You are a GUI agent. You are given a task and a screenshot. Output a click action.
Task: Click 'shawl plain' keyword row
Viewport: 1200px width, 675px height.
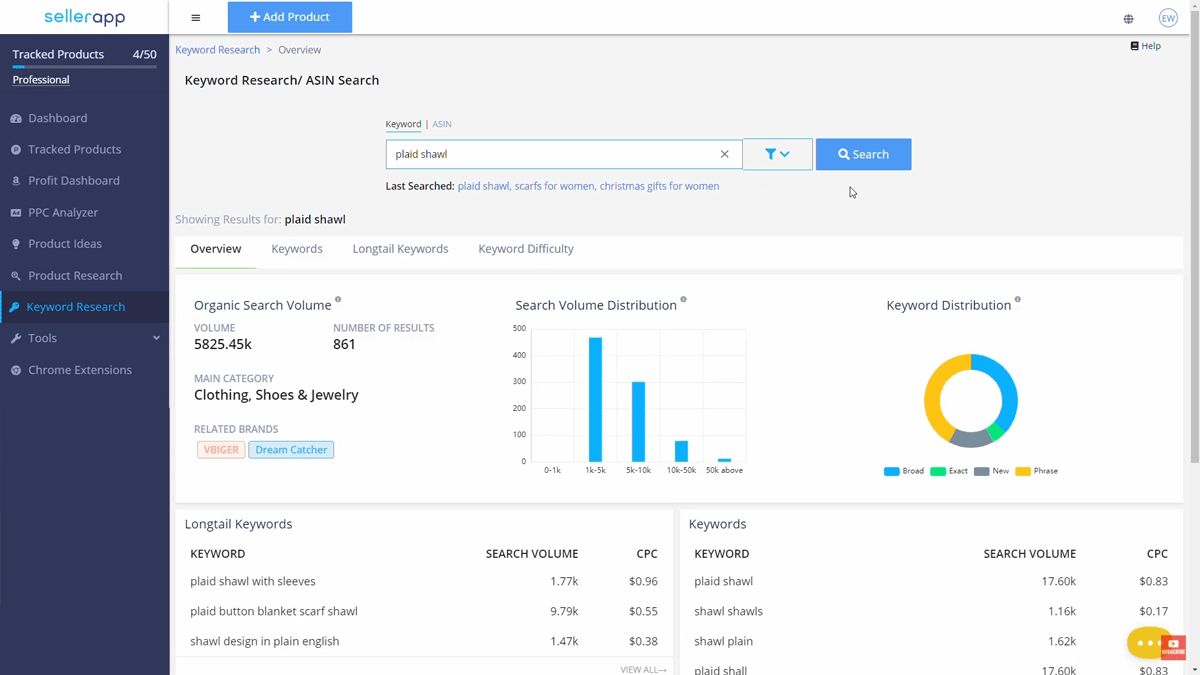point(930,641)
